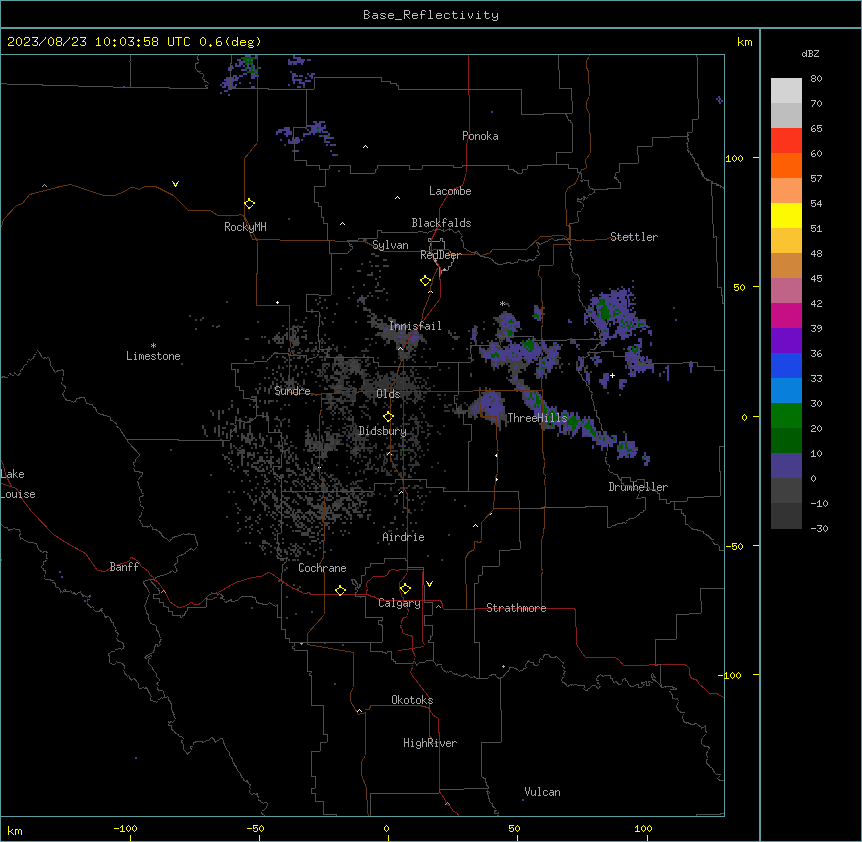Select the yellow diamond between Olds and Didsbury
Screen dimensions: 862x842
(x=389, y=417)
